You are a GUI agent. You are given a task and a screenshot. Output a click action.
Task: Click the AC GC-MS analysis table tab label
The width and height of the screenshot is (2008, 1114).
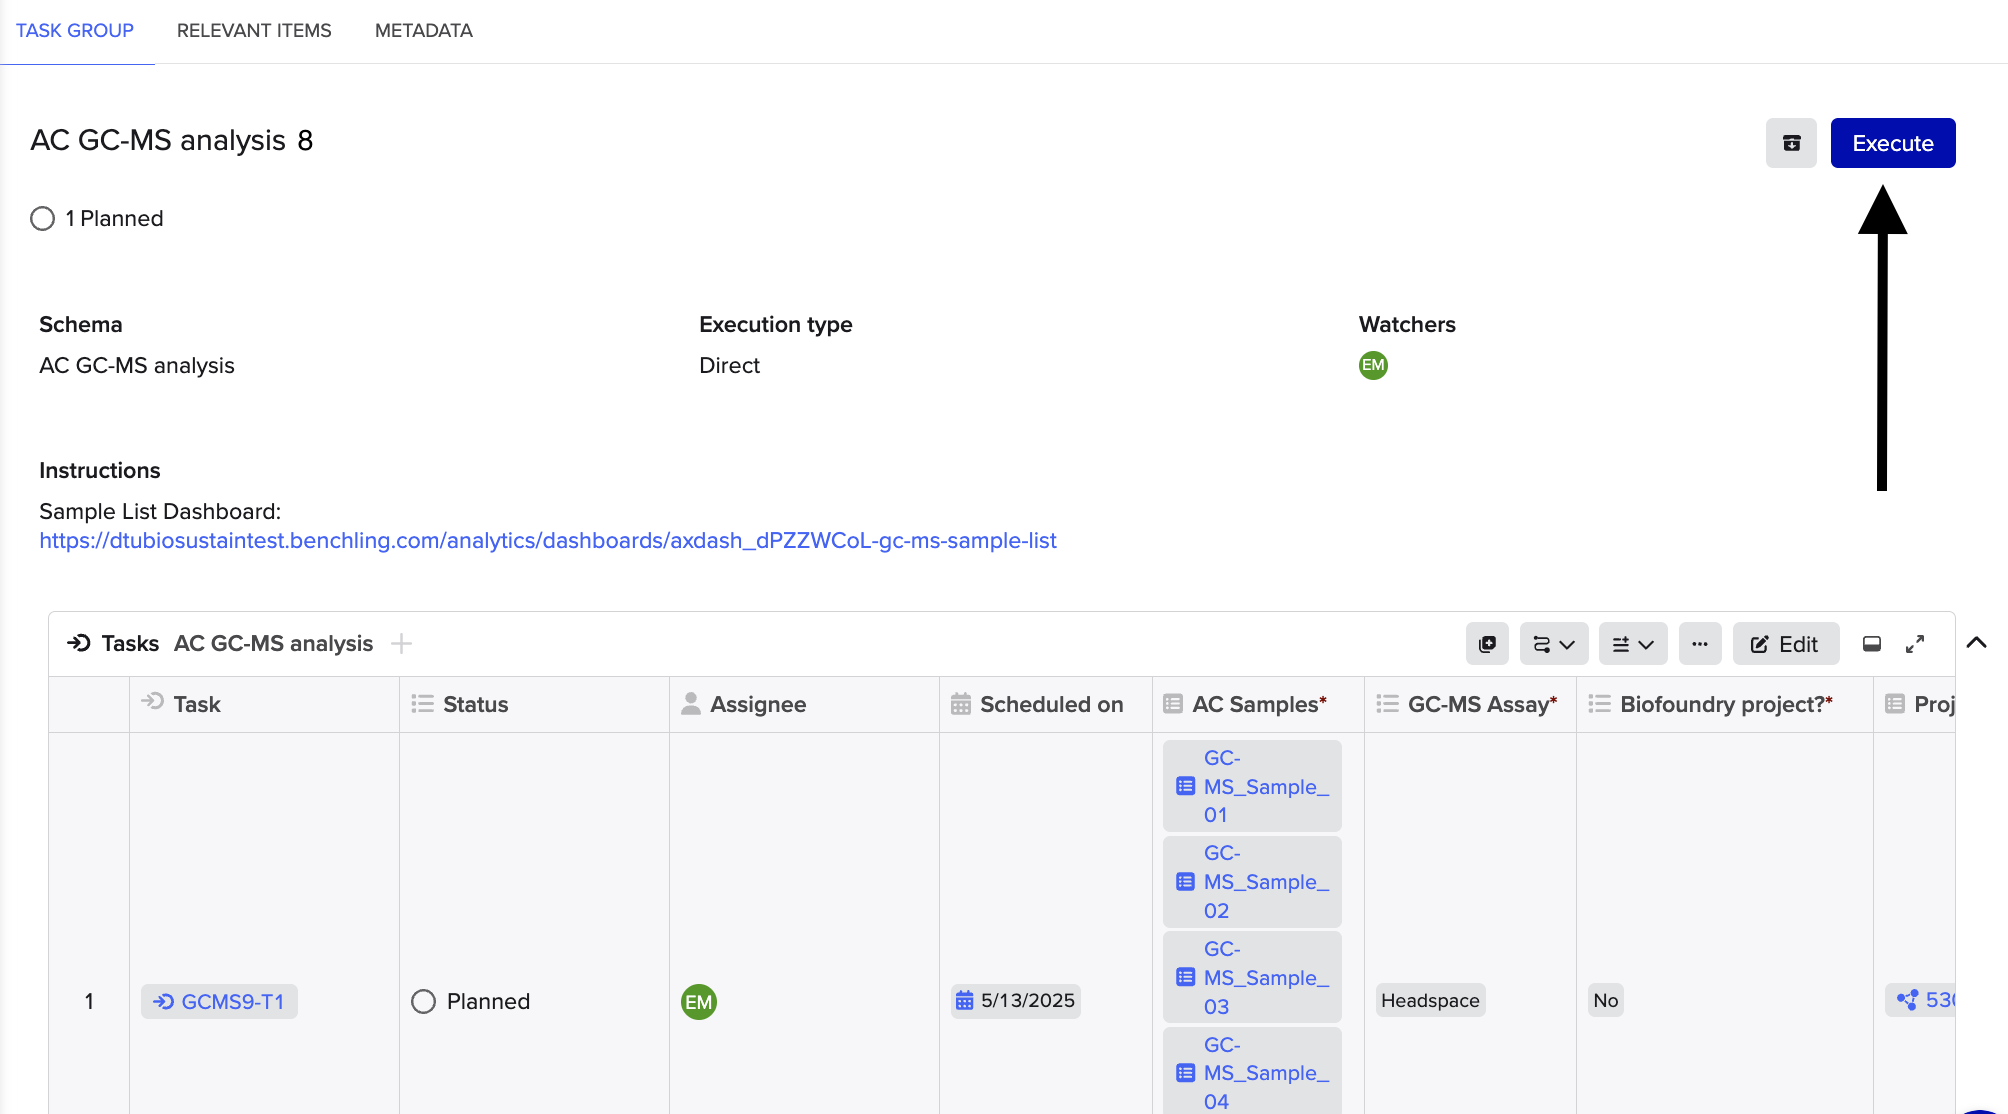[x=273, y=643]
